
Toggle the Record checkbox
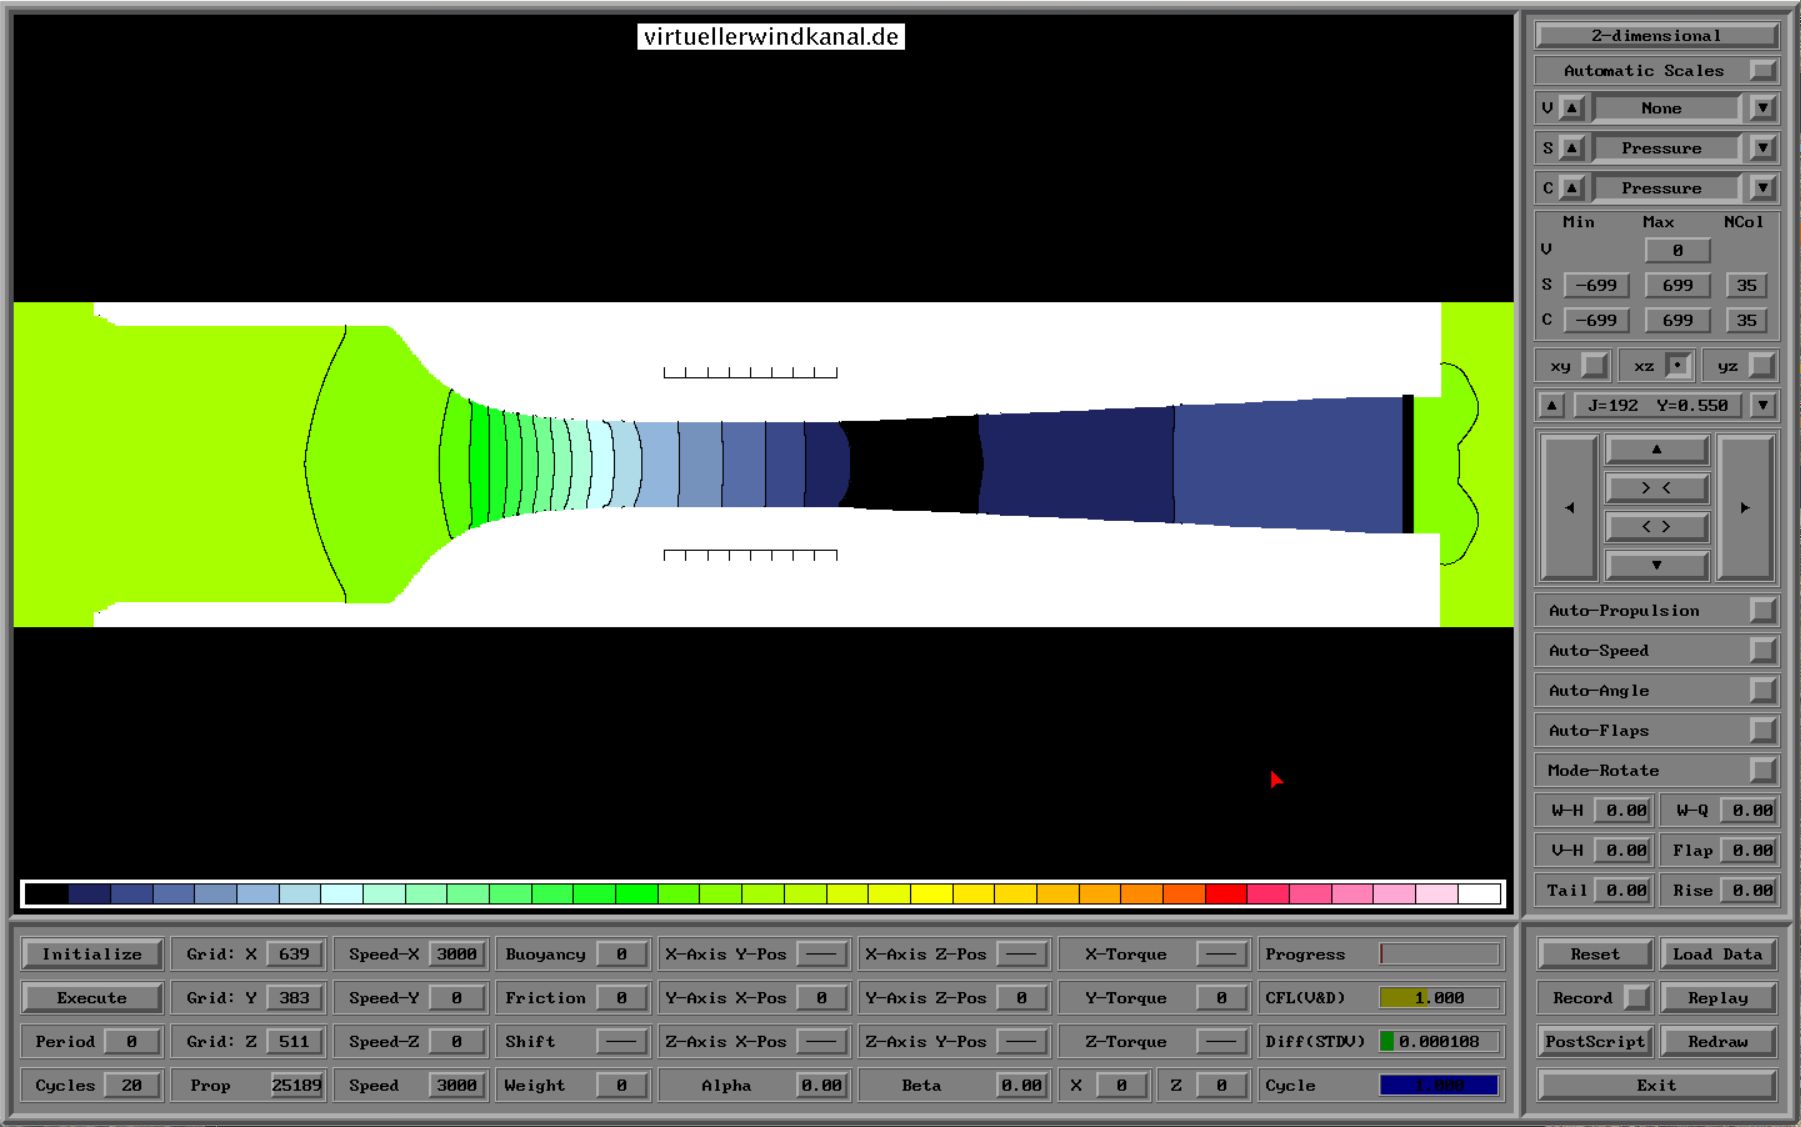pyautogui.click(x=1637, y=998)
